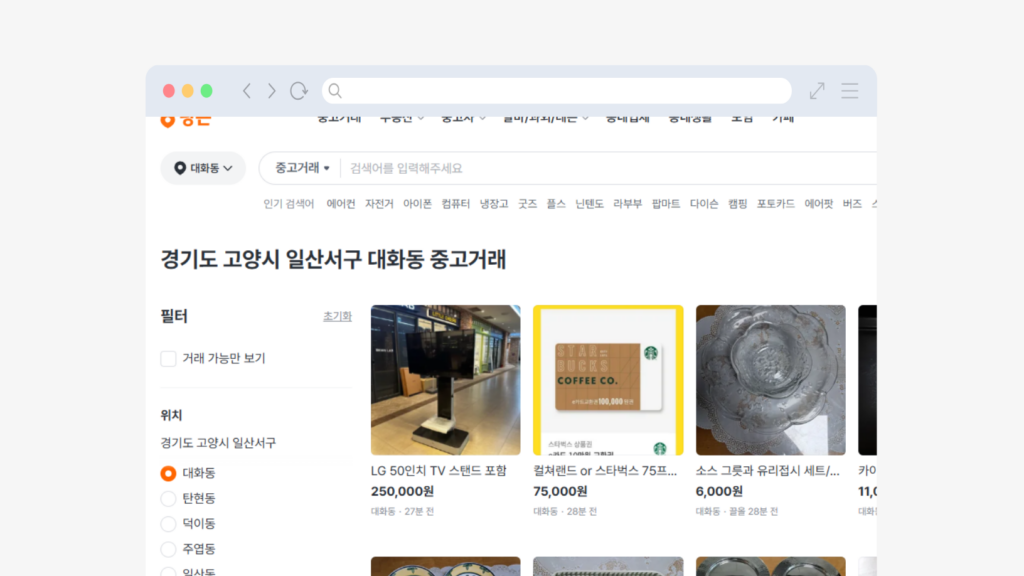Open the LG TV stand listing photo
Image resolution: width=1024 pixels, height=576 pixels.
click(445, 380)
